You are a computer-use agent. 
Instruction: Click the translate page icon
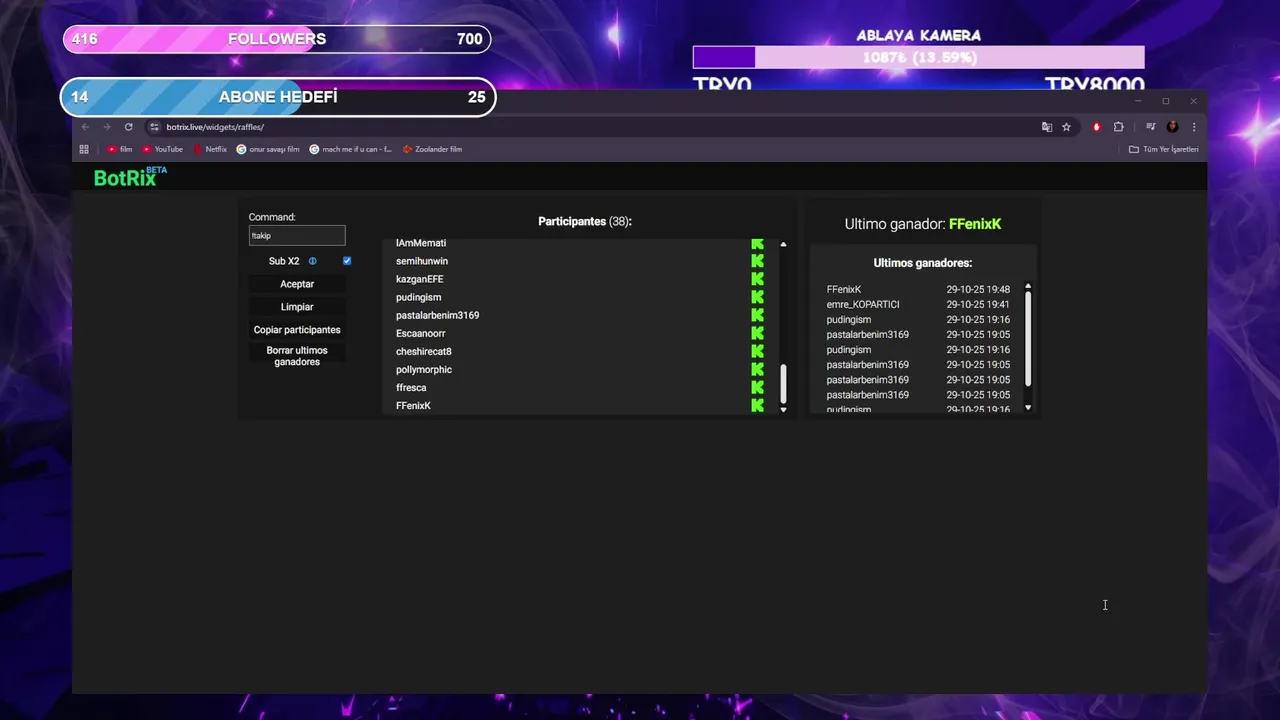click(x=1047, y=127)
